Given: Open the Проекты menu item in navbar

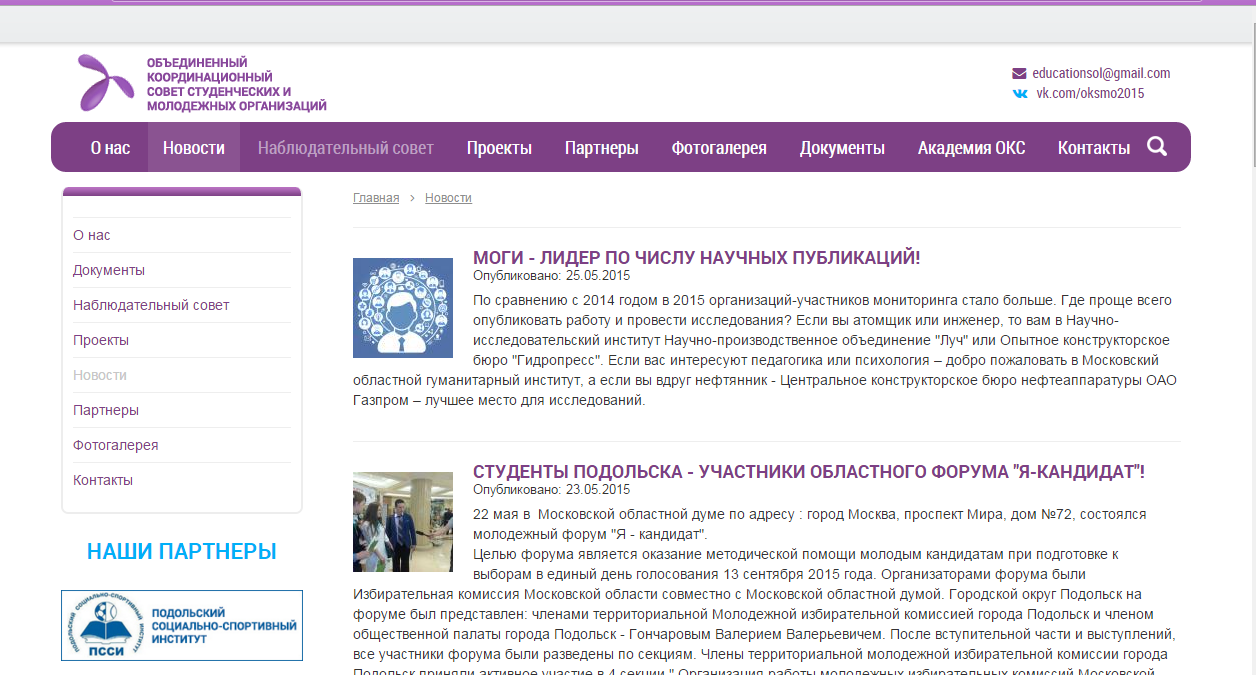Looking at the screenshot, I should coord(499,148).
